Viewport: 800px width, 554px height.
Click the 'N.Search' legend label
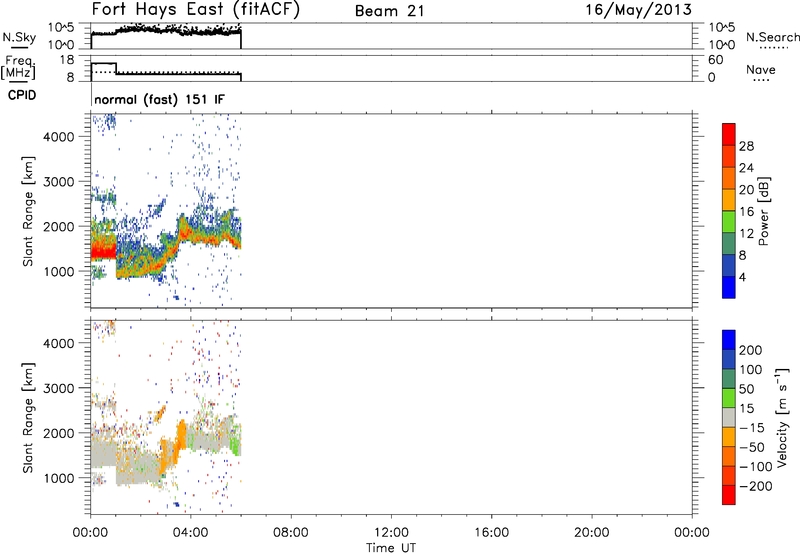(772, 37)
